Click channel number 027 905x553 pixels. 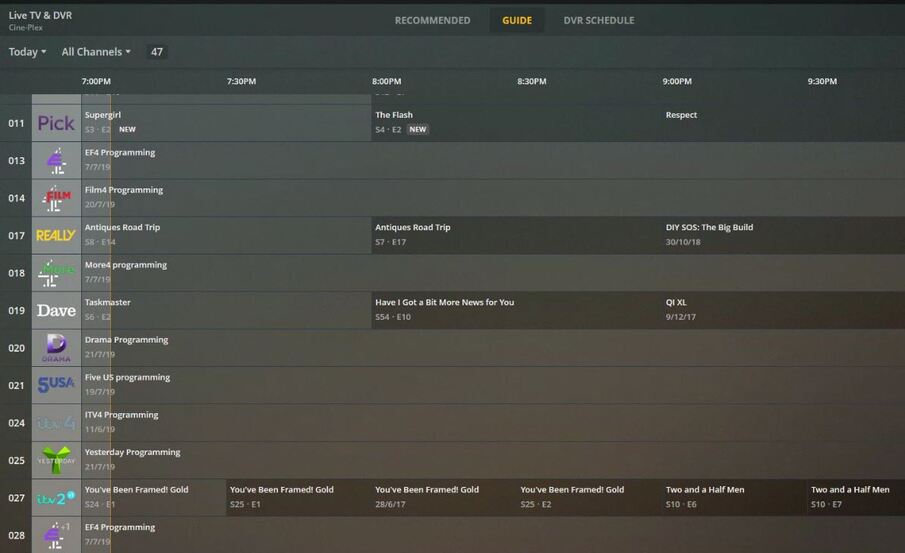coord(16,498)
